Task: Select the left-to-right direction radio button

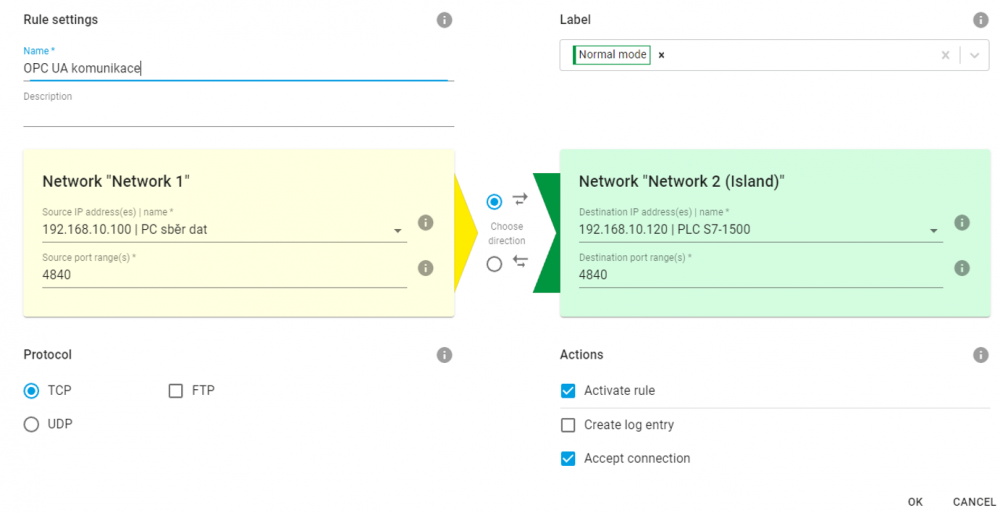Action: point(494,202)
